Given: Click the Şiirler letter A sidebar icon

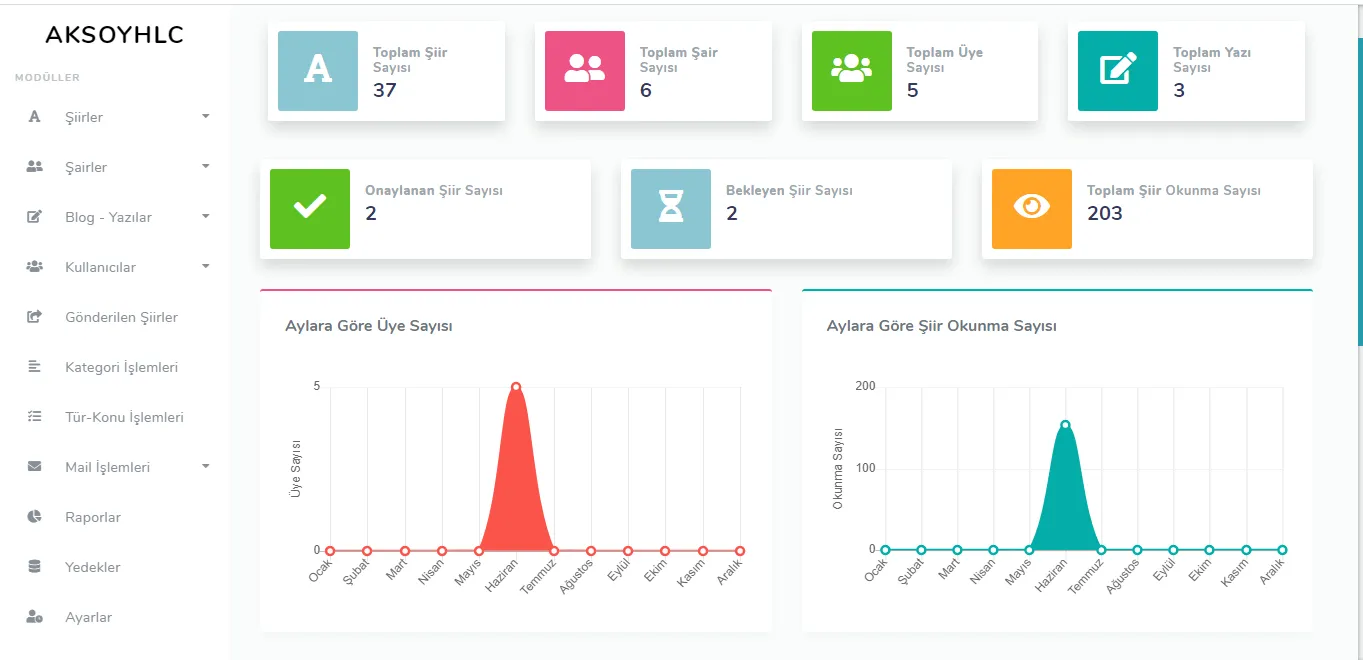Looking at the screenshot, I should 34,117.
